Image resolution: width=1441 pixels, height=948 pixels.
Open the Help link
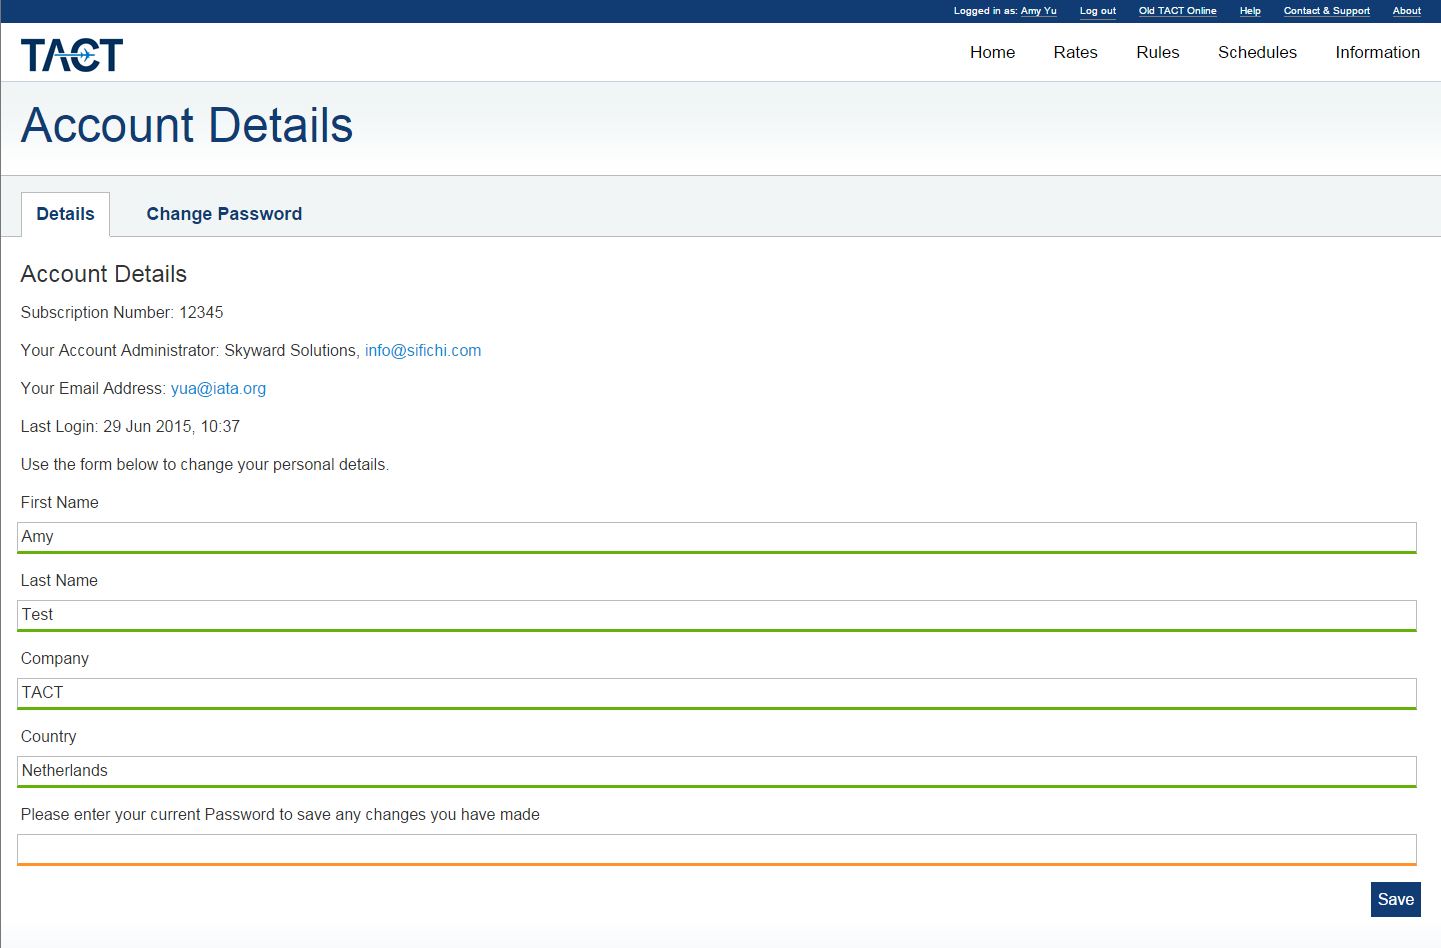pyautogui.click(x=1250, y=11)
